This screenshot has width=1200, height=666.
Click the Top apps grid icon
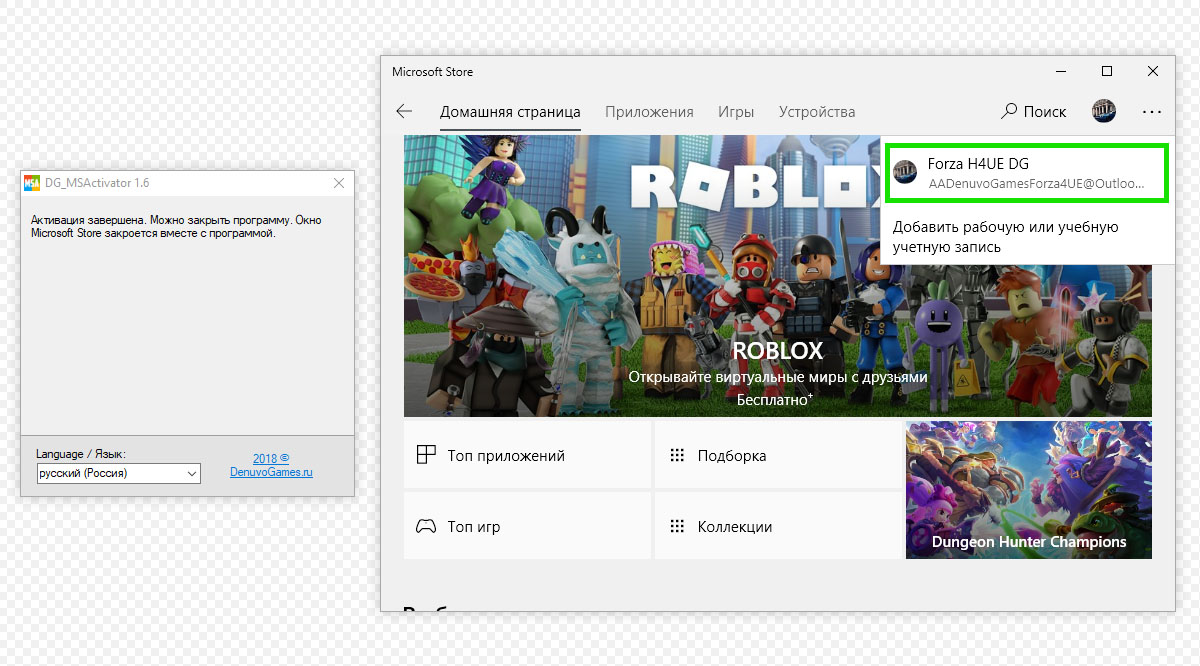click(427, 455)
